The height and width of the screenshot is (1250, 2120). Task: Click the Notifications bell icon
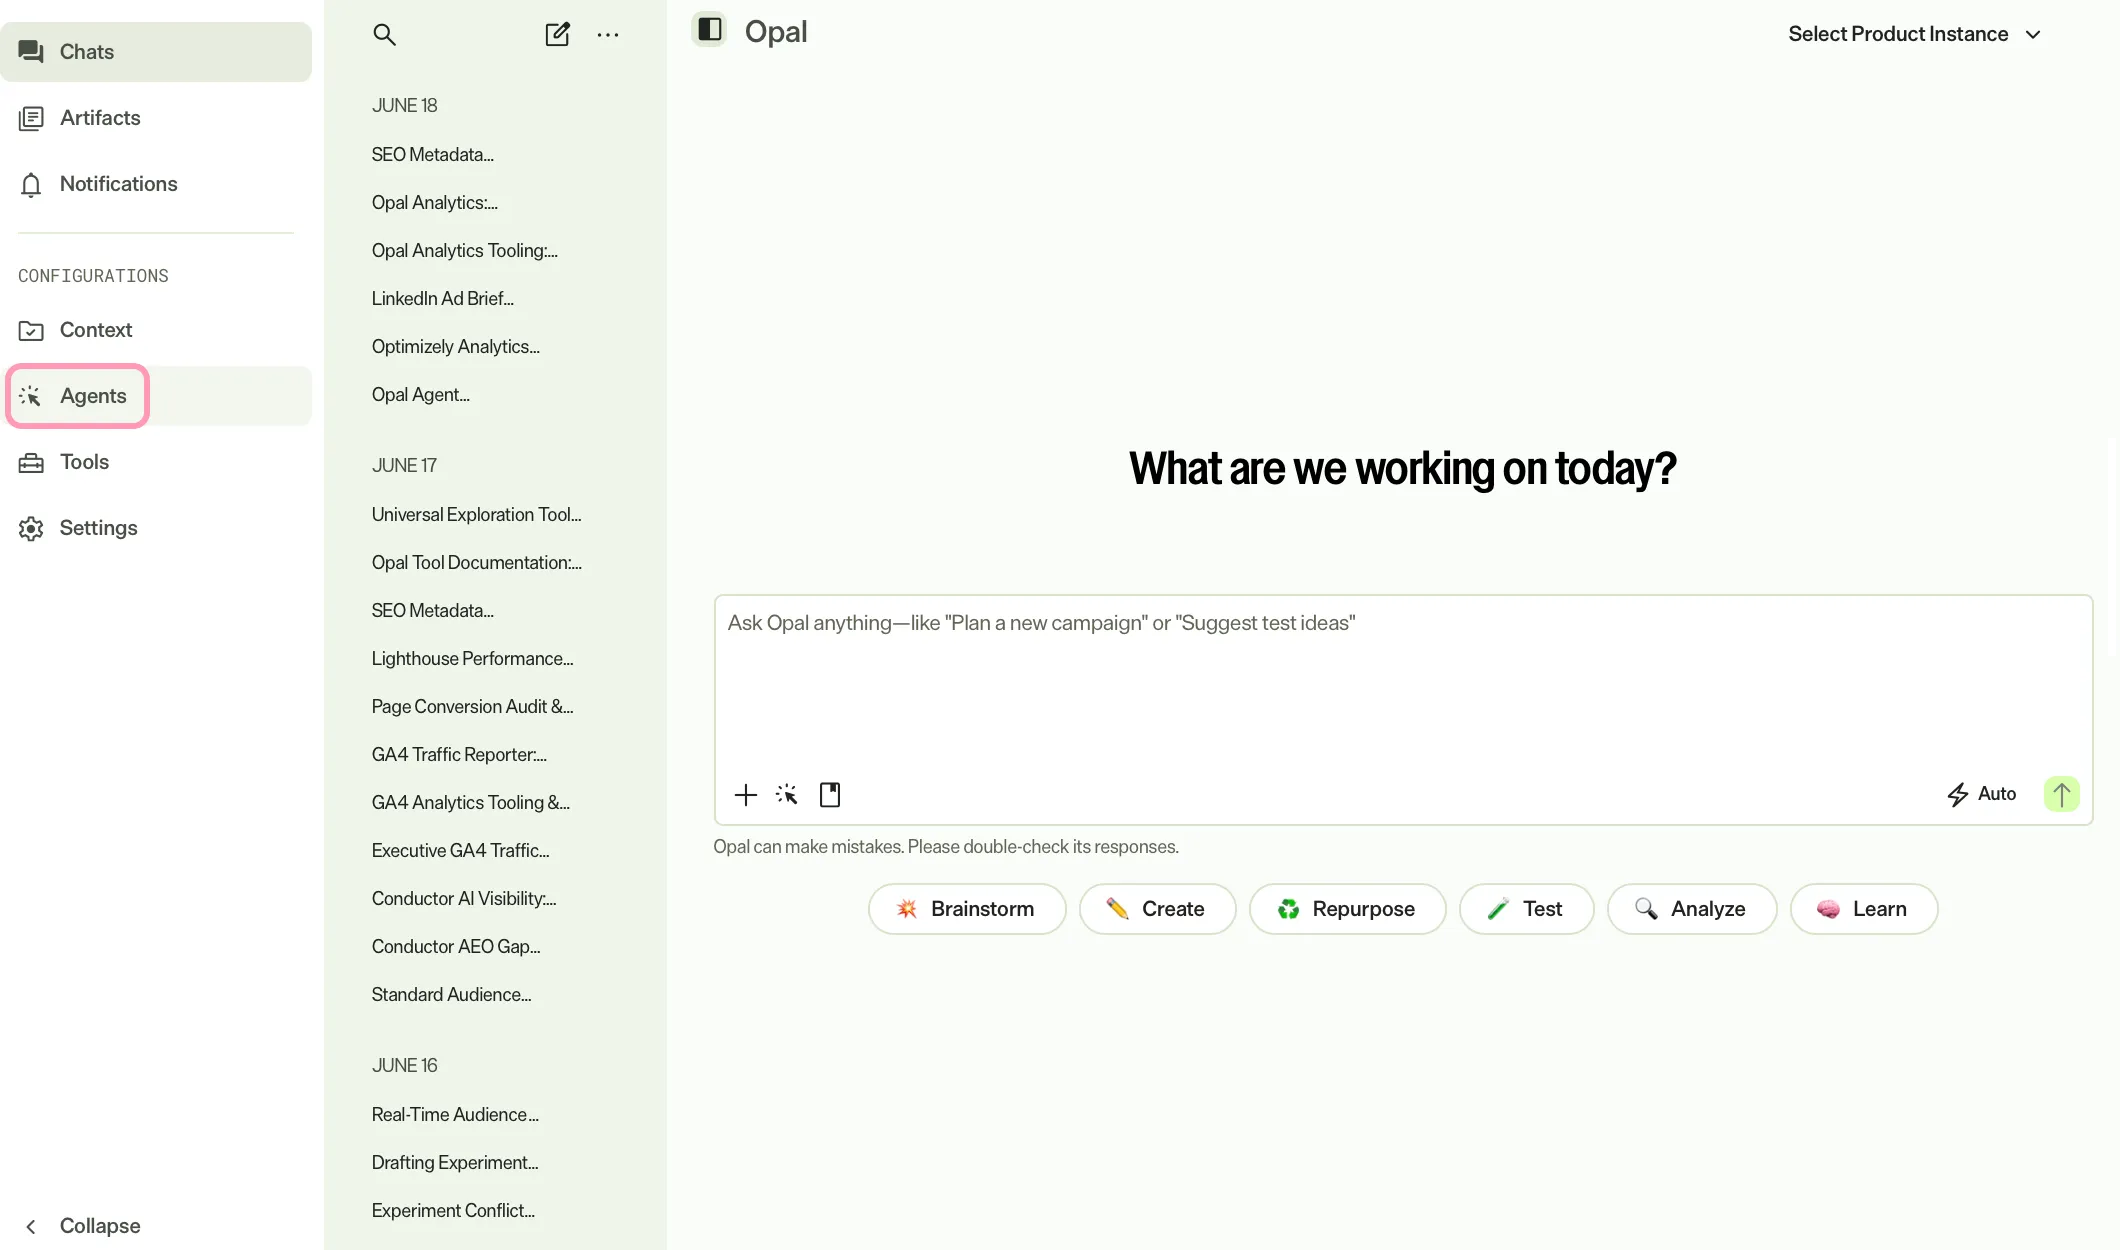coord(31,184)
